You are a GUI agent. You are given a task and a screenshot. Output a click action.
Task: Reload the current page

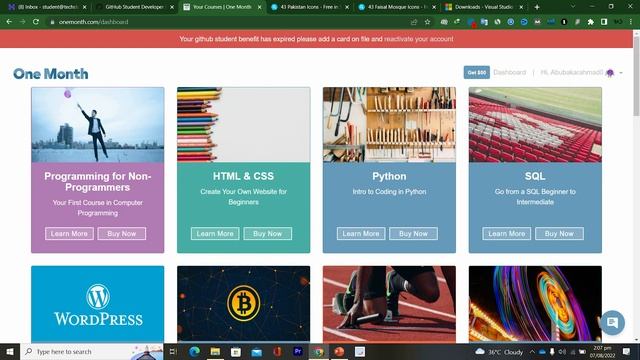(x=36, y=22)
